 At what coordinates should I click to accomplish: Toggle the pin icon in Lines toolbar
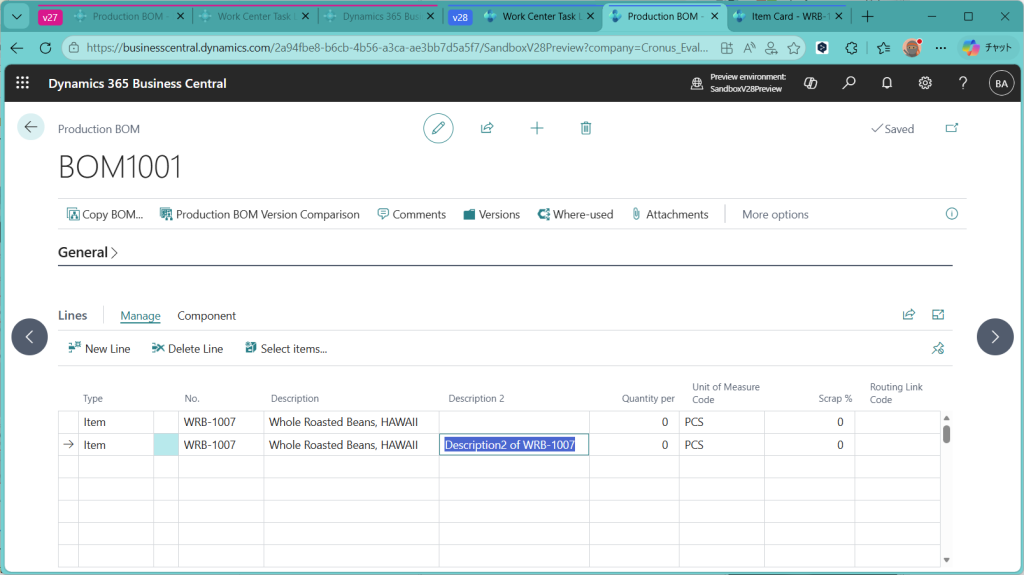[937, 349]
